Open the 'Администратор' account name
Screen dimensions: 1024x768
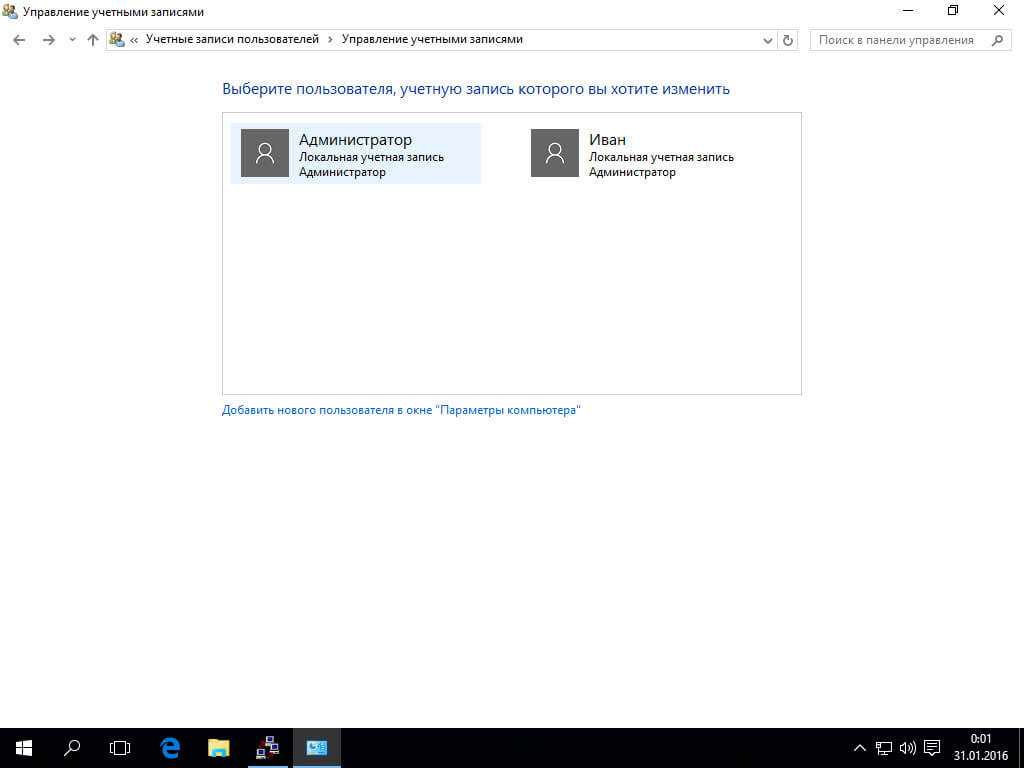point(355,140)
